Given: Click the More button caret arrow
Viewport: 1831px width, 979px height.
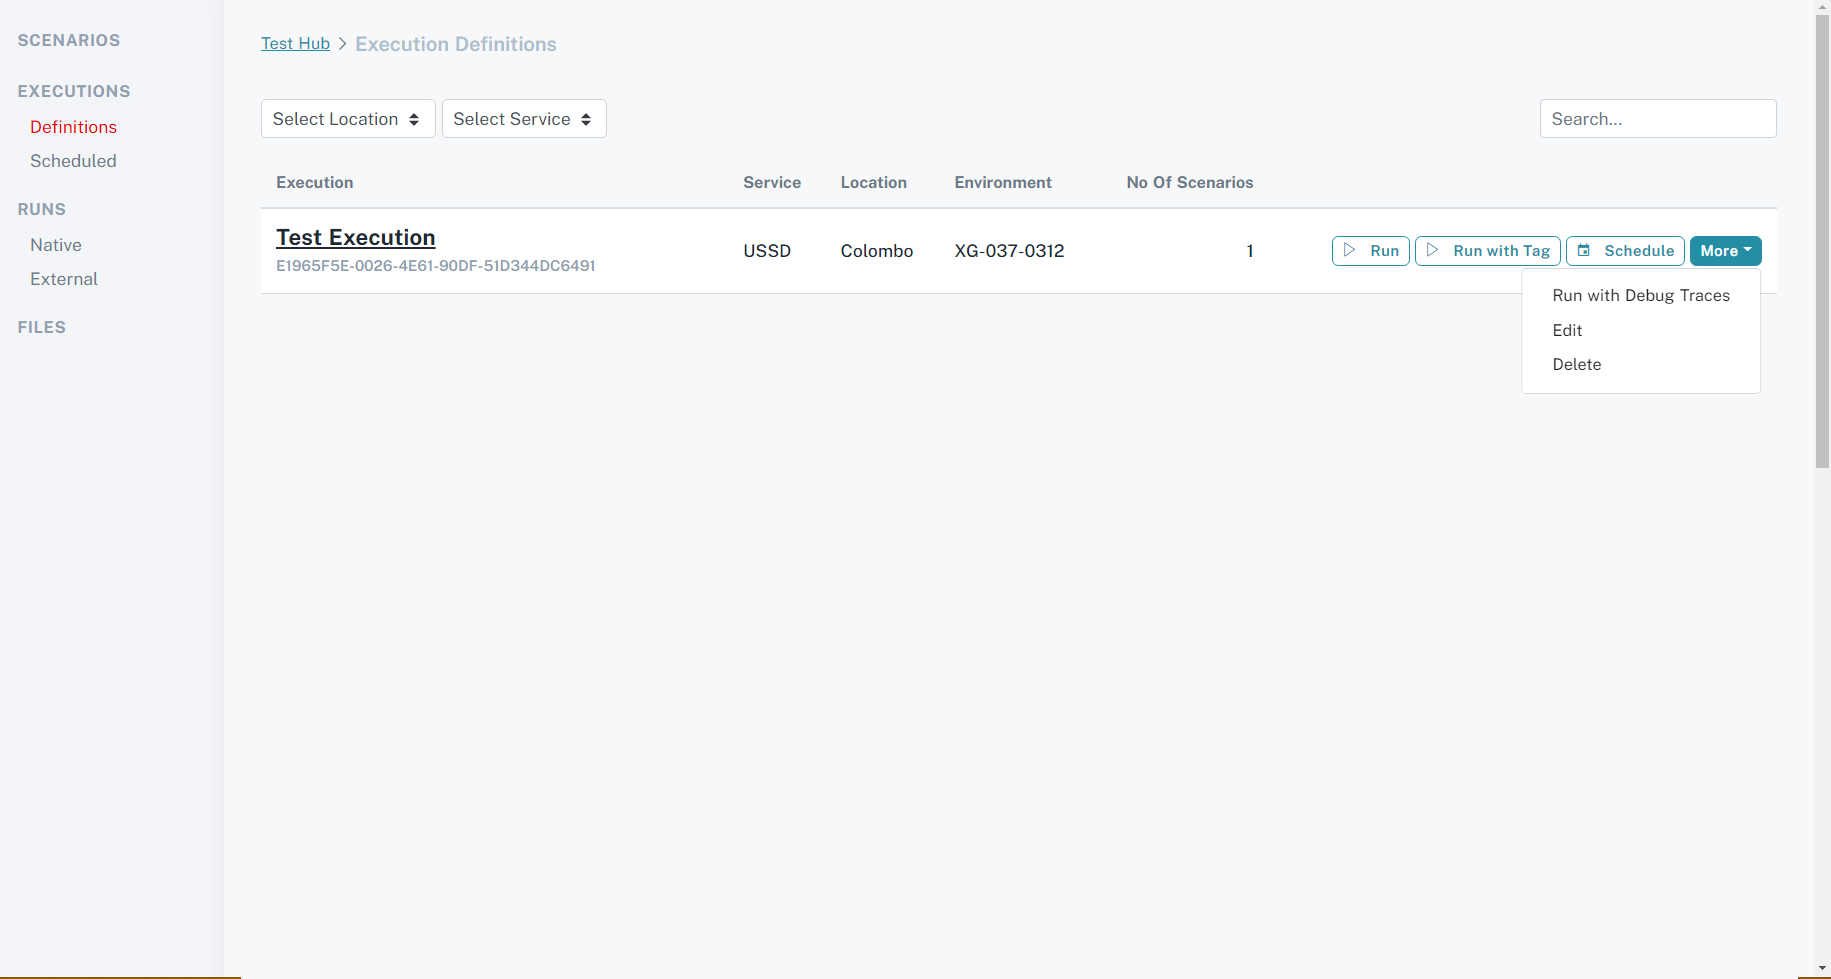Looking at the screenshot, I should pos(1747,250).
